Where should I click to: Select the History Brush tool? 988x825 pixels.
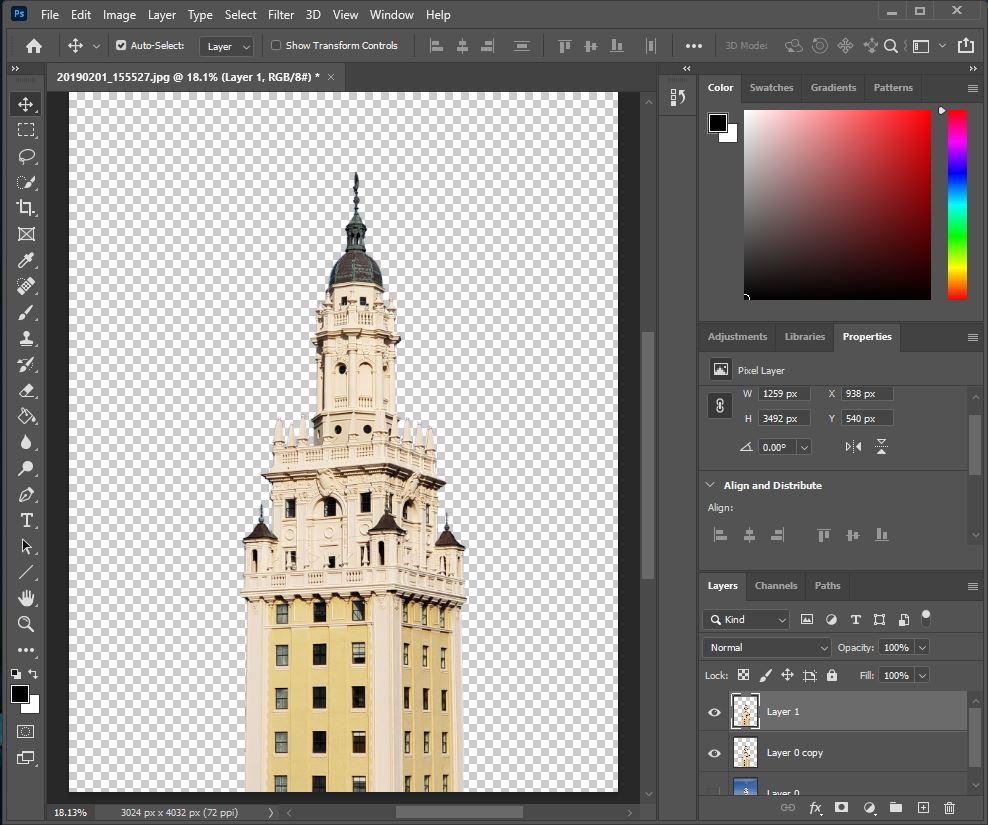pos(26,364)
